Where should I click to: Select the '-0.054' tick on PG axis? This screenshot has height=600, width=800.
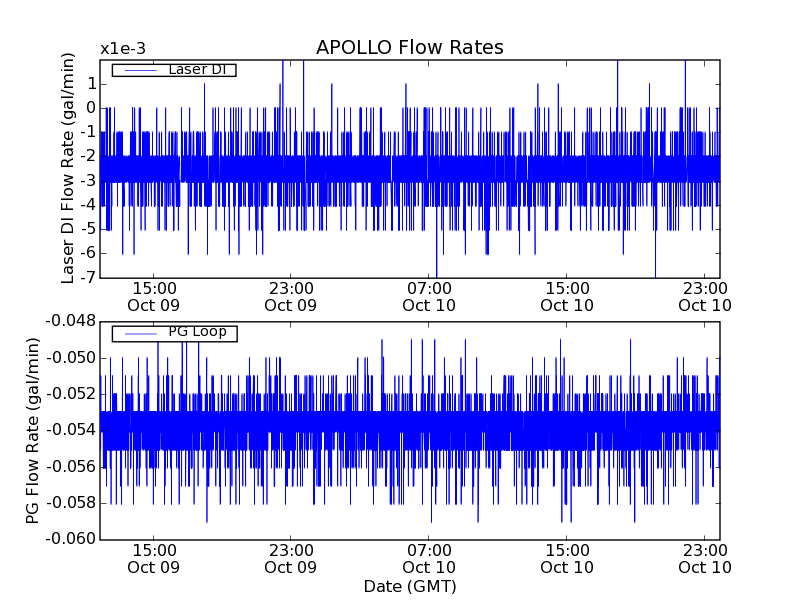tap(70, 430)
